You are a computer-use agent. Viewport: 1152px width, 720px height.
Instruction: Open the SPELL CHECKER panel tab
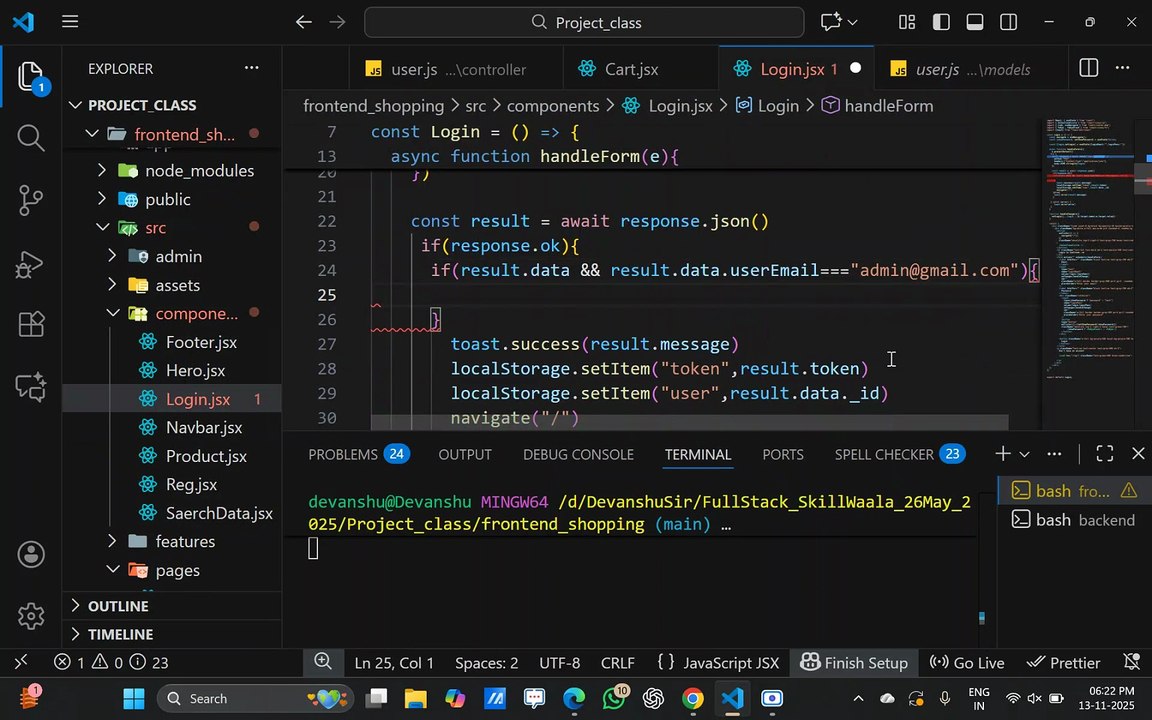pos(899,454)
